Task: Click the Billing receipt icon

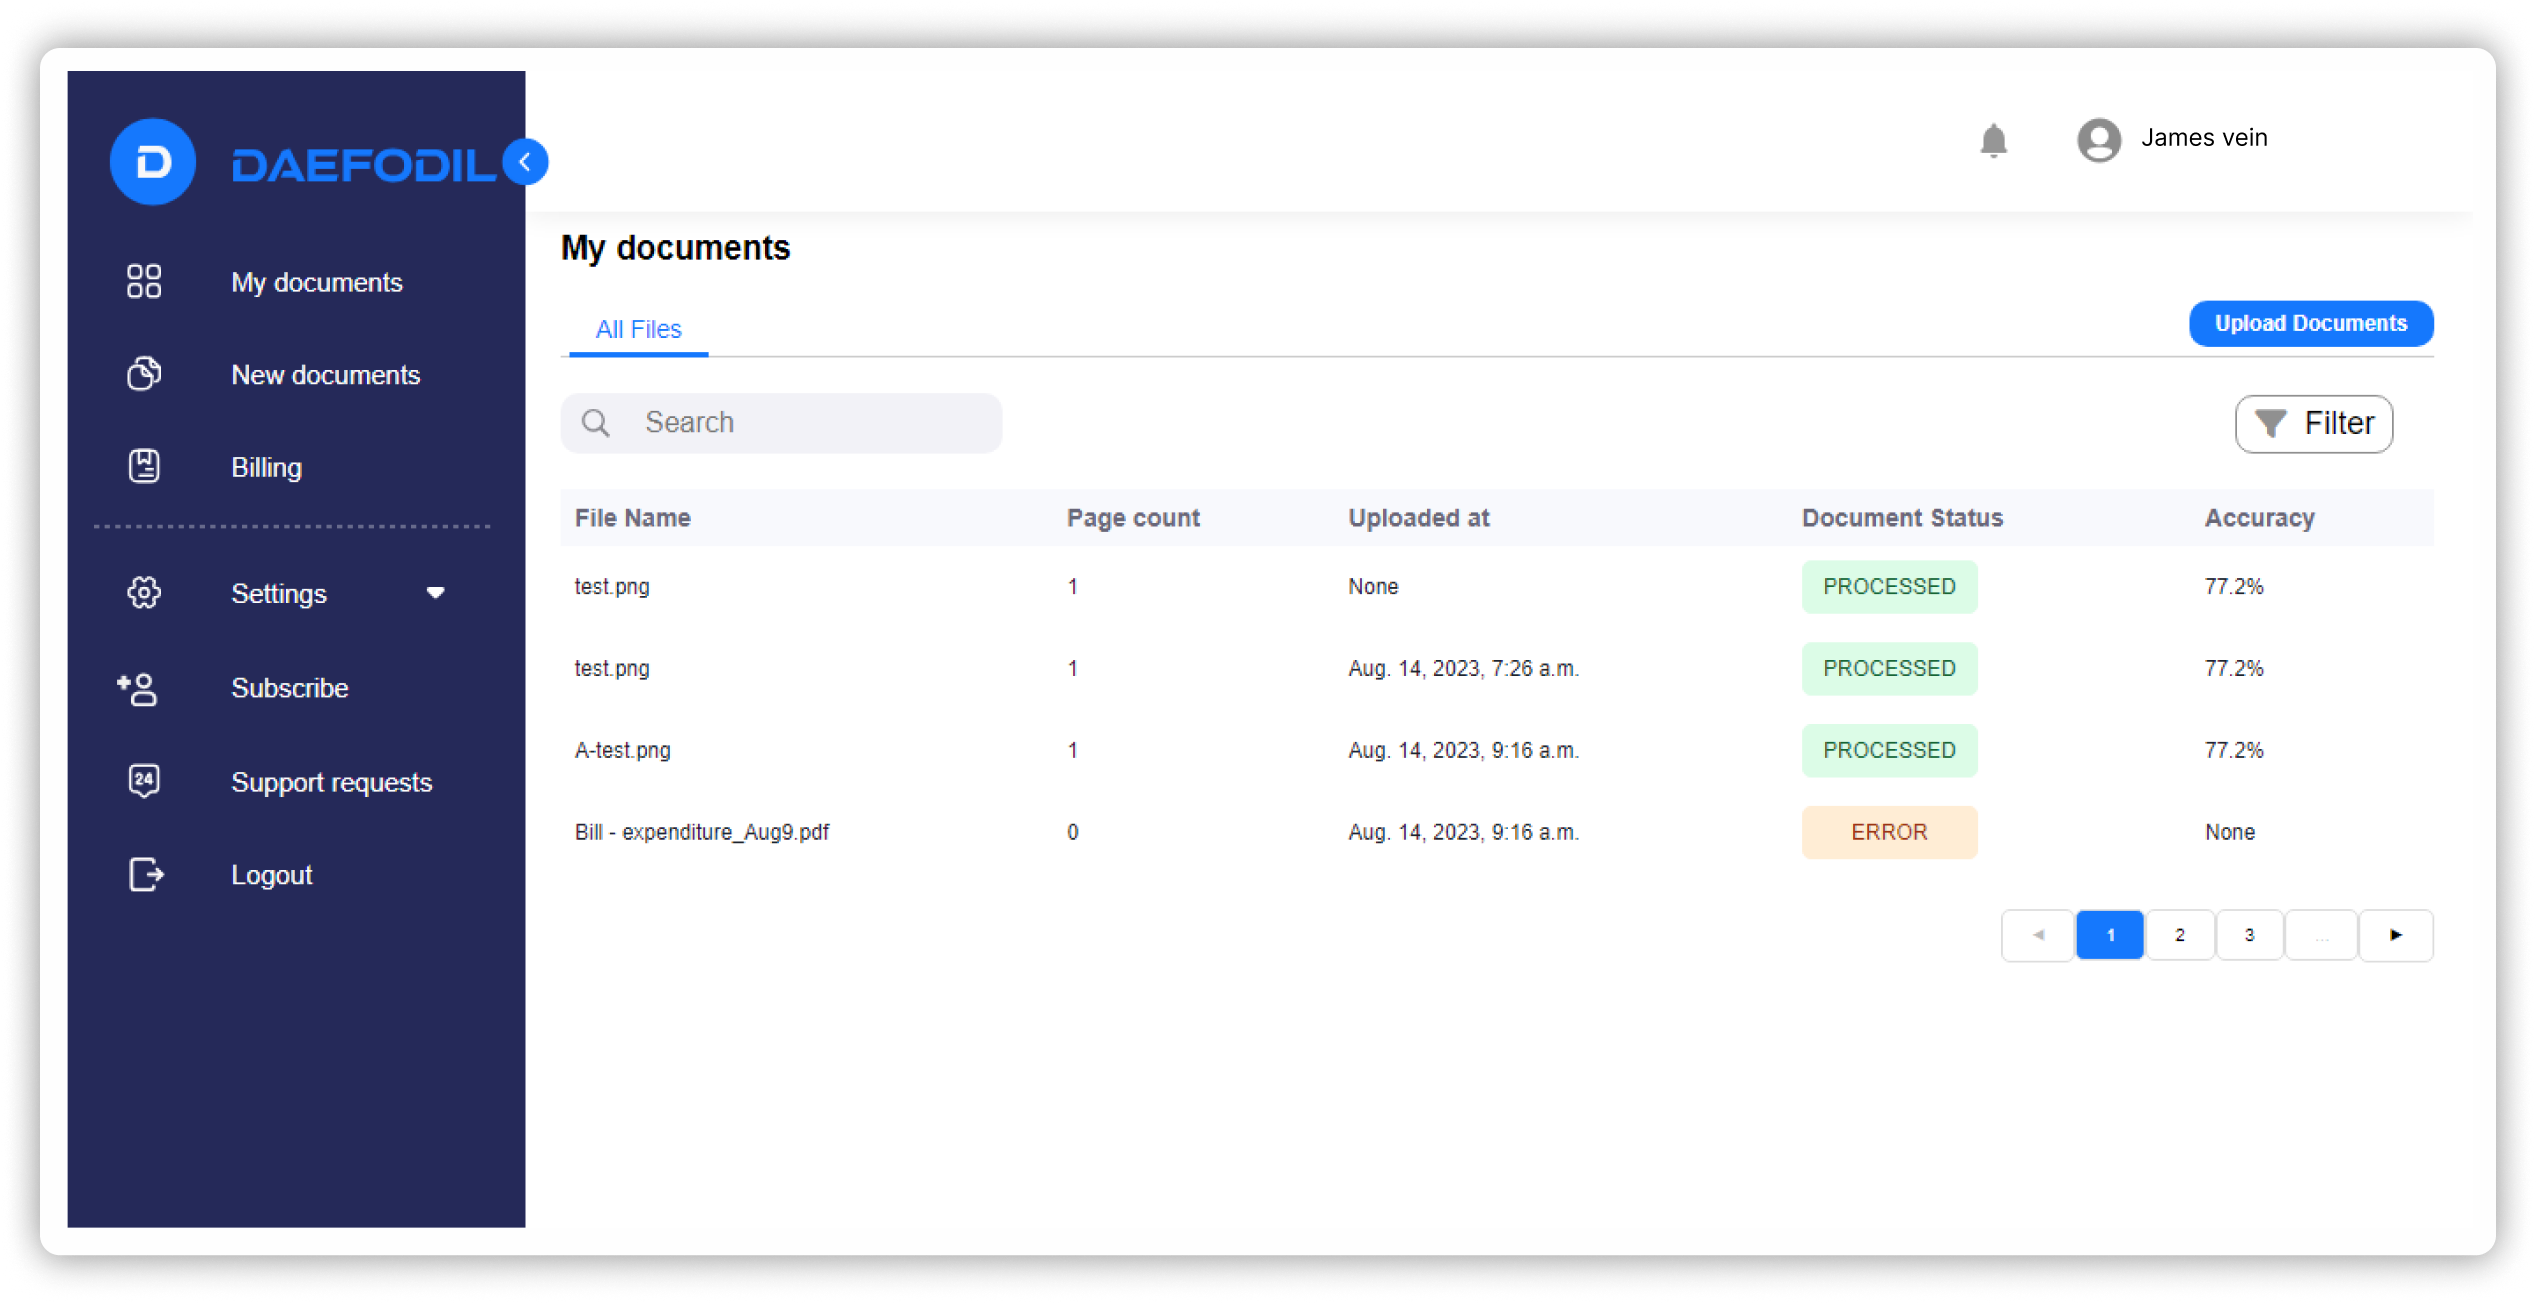Action: (144, 467)
